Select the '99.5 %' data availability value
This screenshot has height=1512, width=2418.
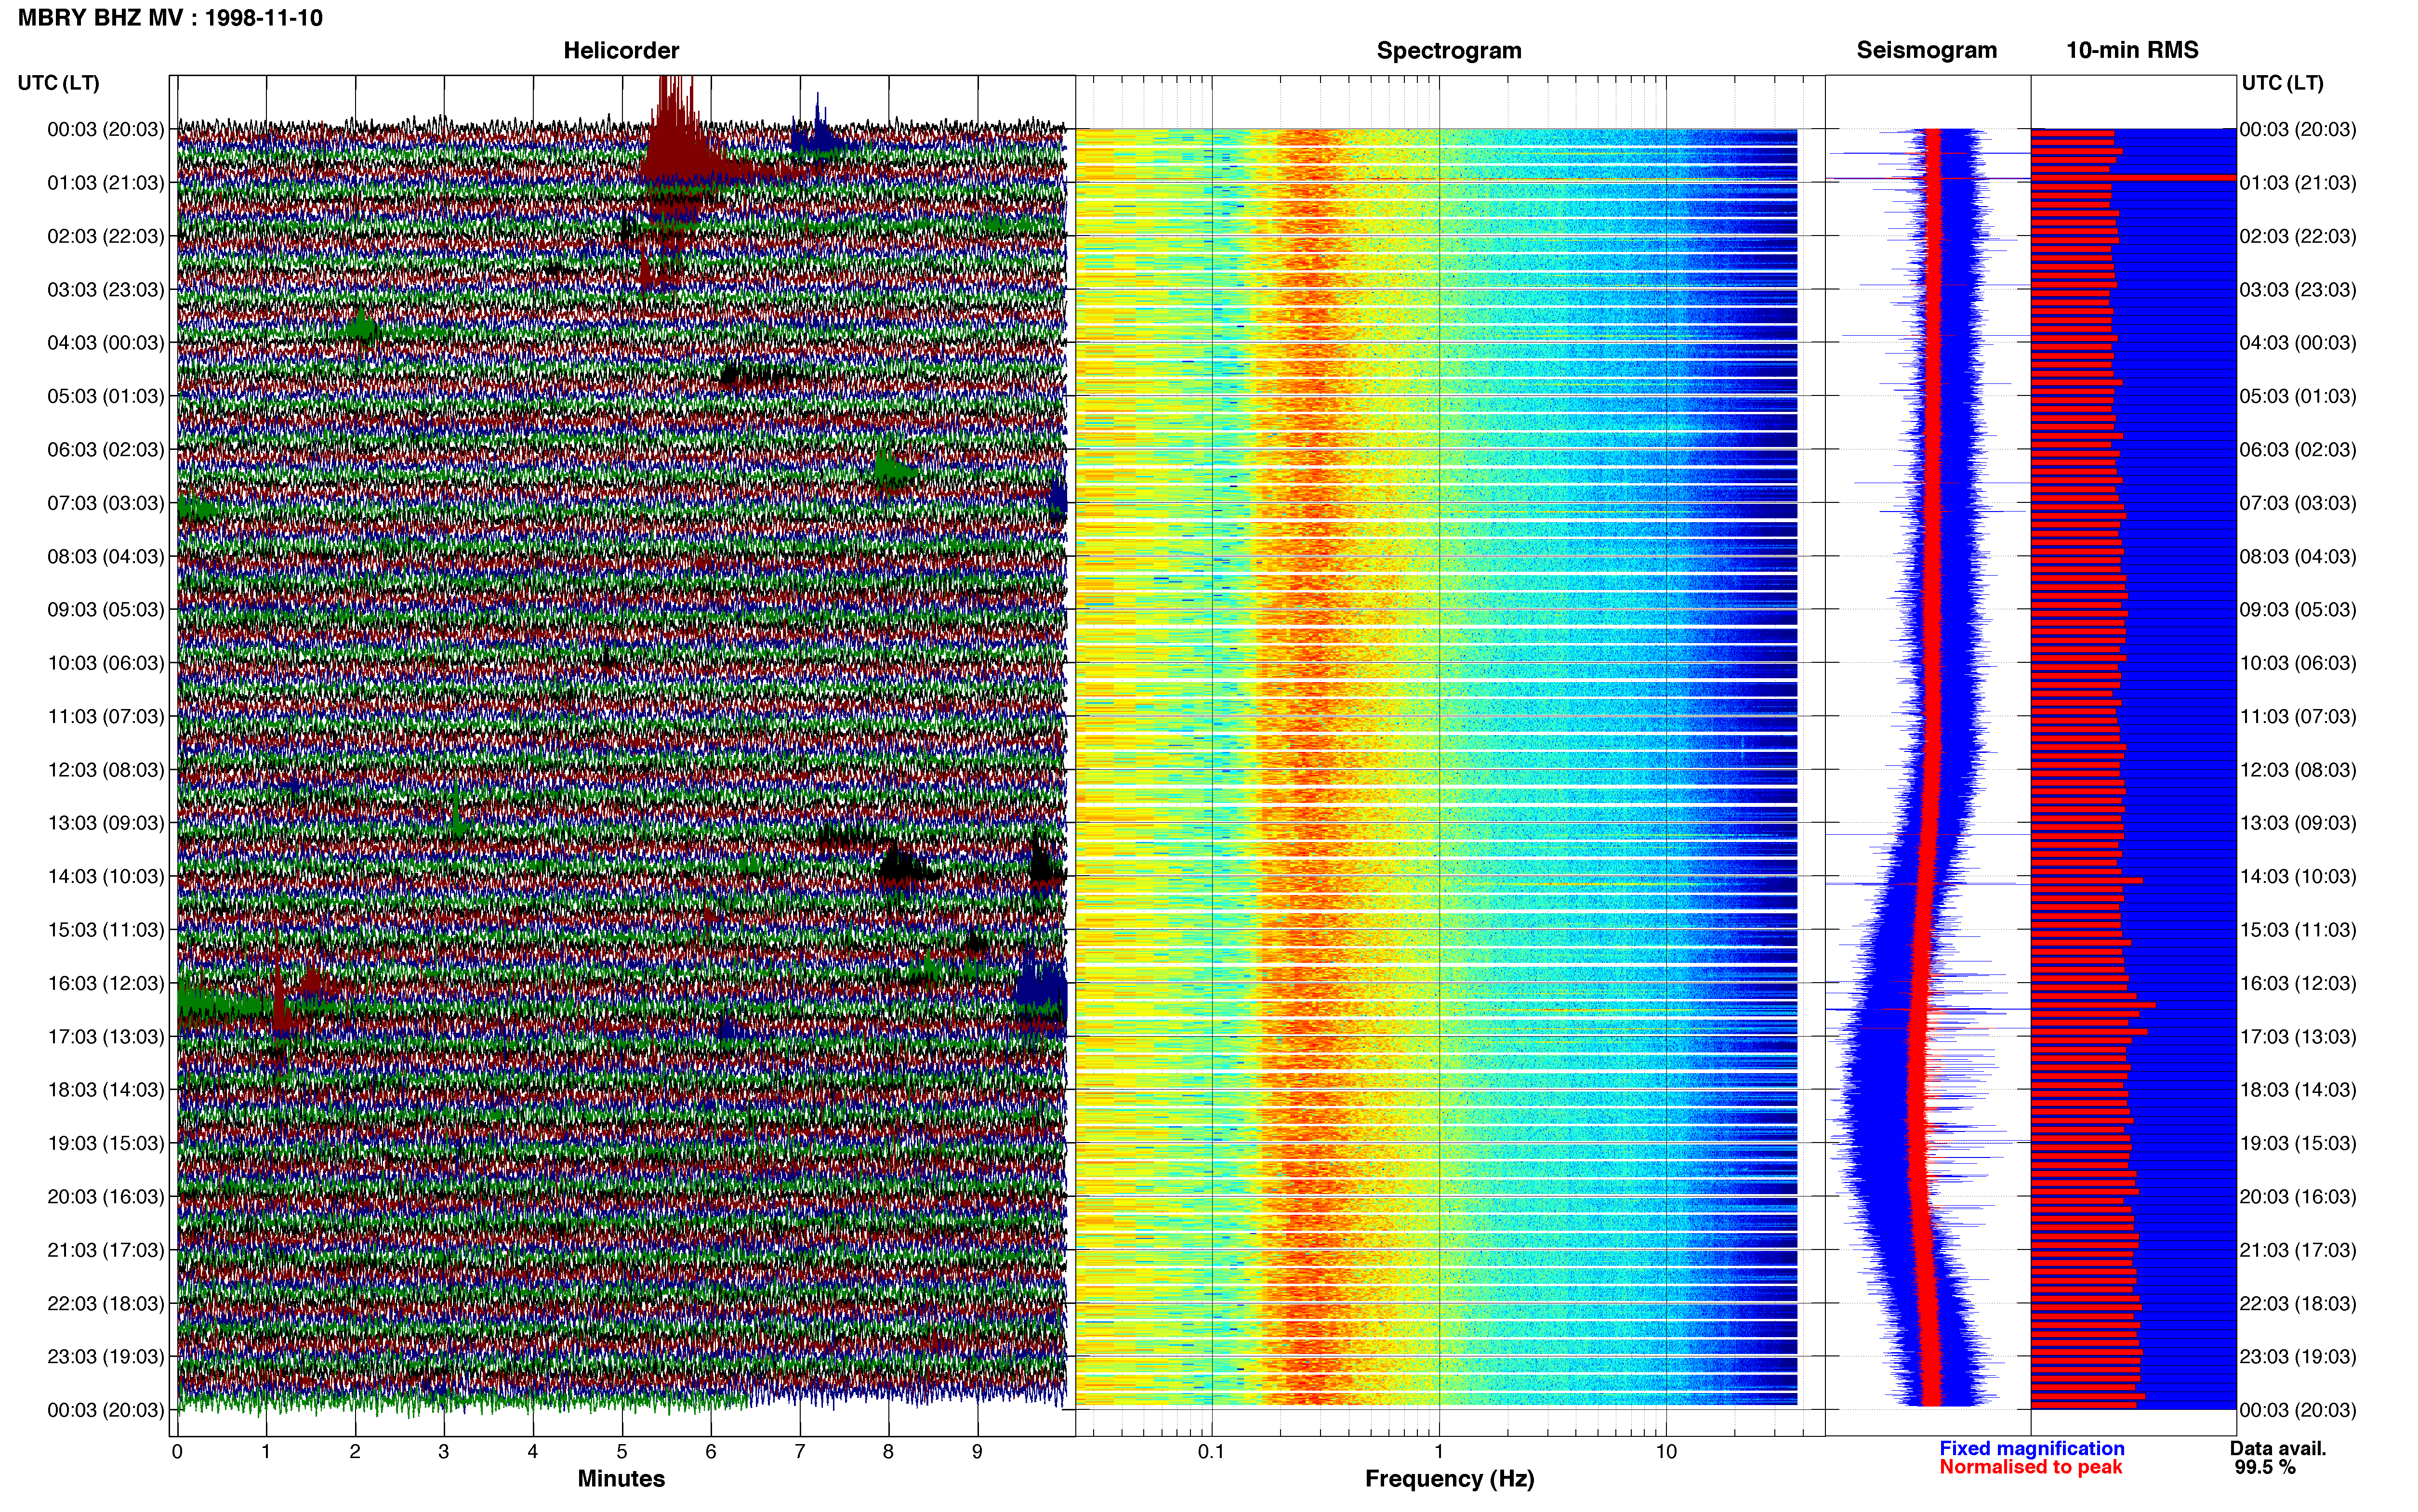2265,1467
